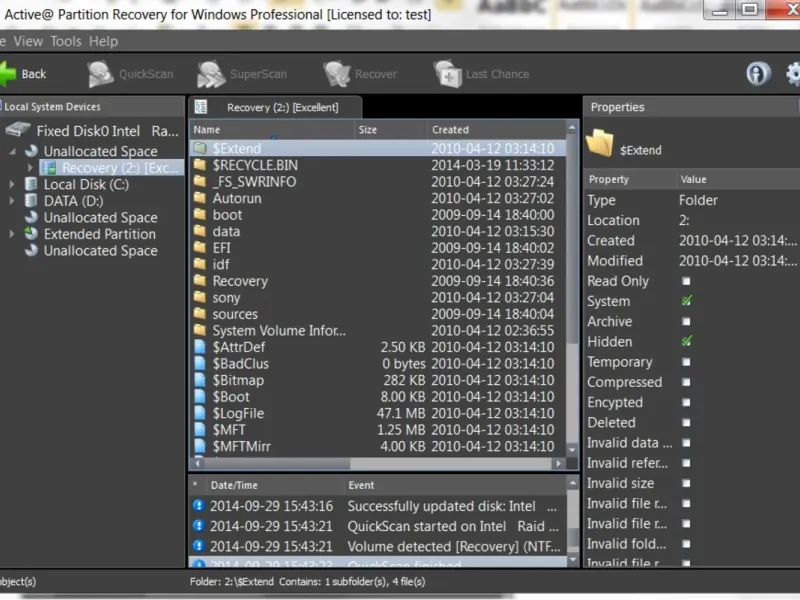Click the $MFT file icon

coord(200,430)
